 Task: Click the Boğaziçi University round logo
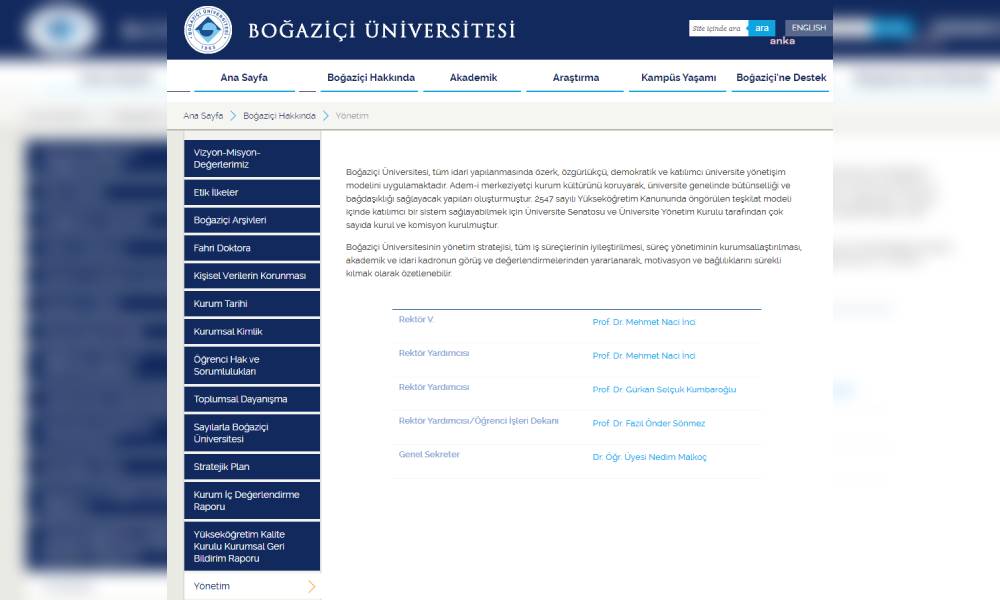[208, 30]
